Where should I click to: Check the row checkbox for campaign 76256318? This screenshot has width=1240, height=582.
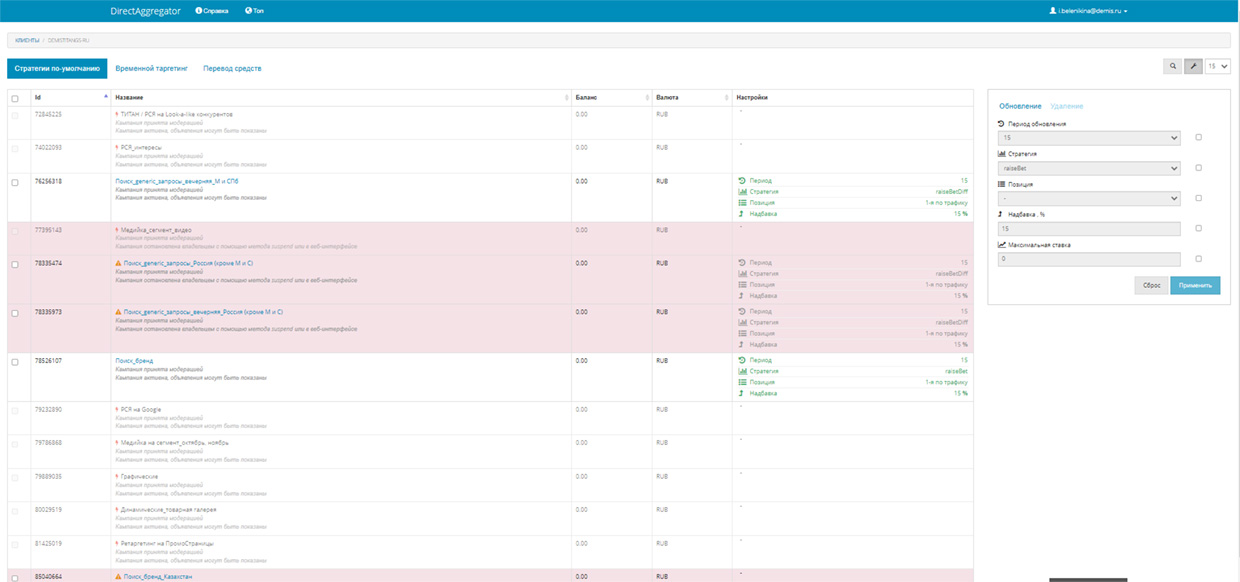[15, 182]
